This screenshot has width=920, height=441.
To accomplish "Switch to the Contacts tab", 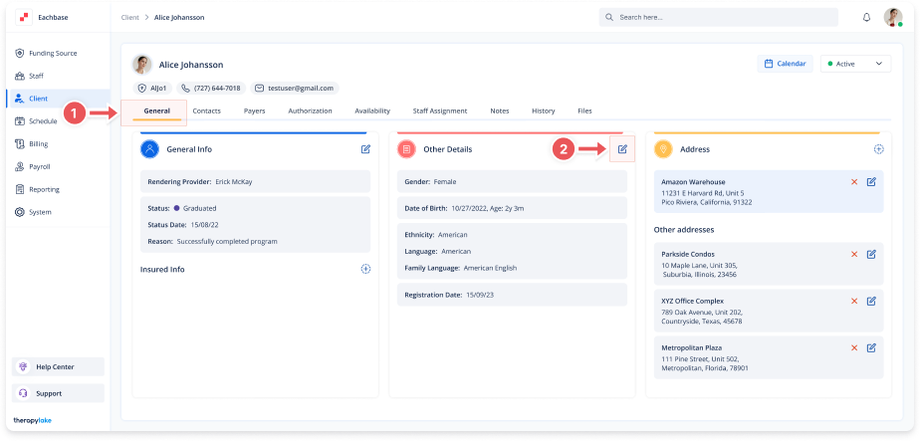I will tap(207, 110).
